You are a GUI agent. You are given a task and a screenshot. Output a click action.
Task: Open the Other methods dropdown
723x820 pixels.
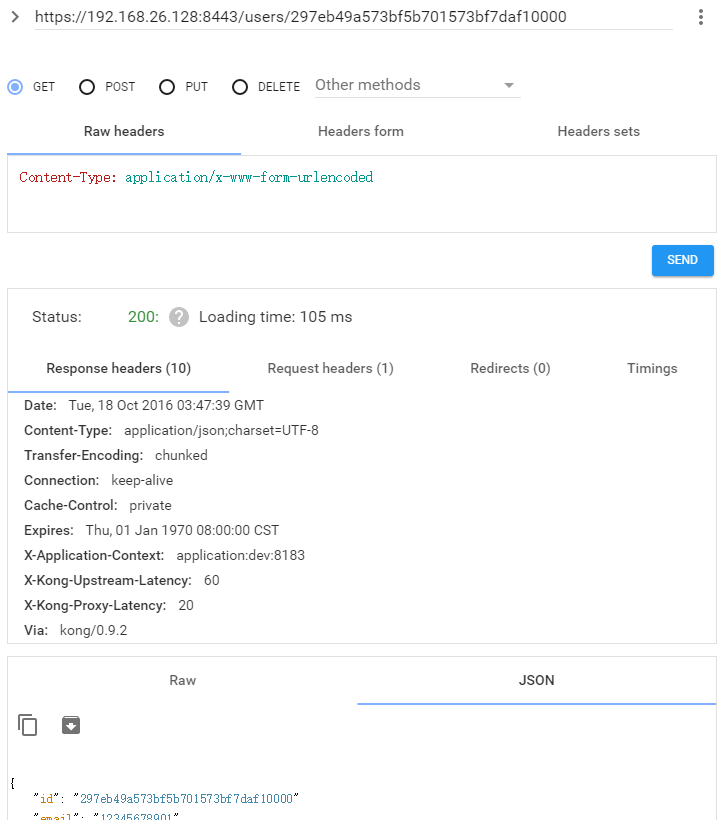click(x=417, y=85)
